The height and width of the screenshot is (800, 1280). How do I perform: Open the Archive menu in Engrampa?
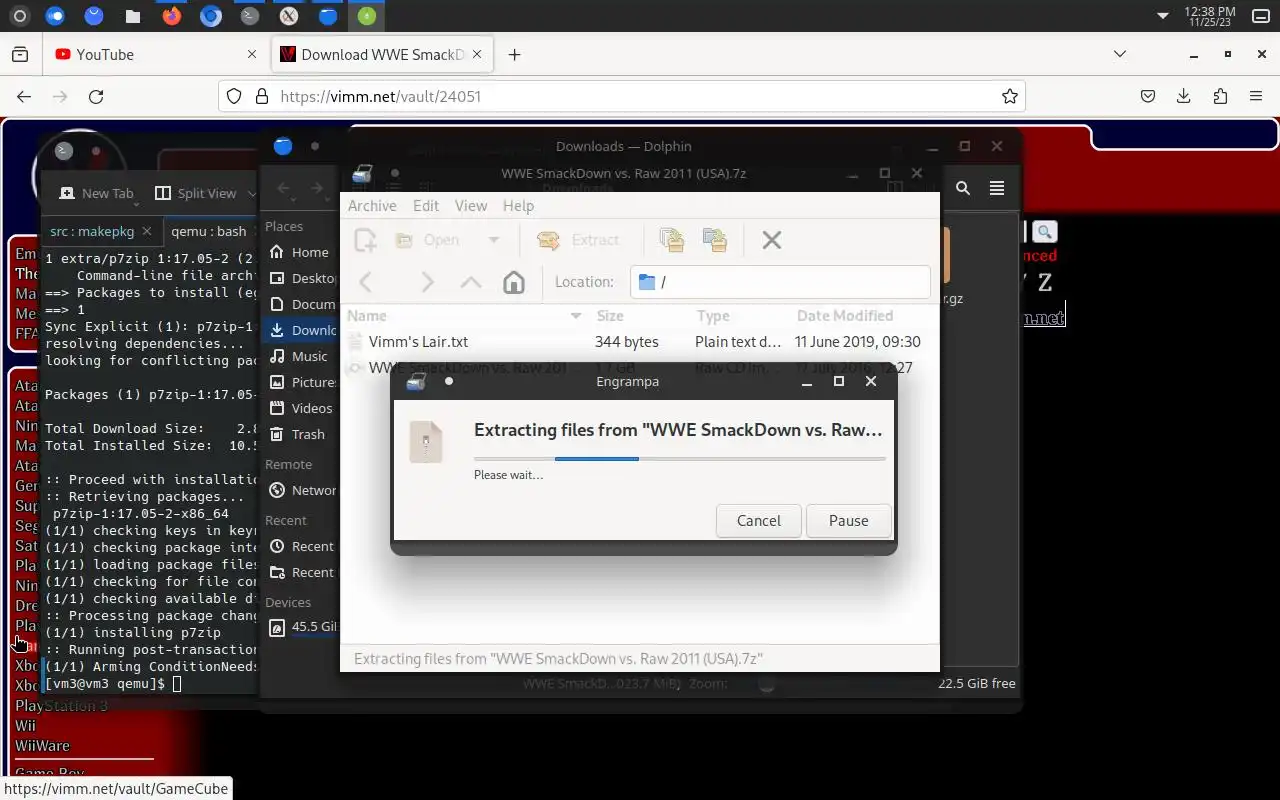(372, 205)
